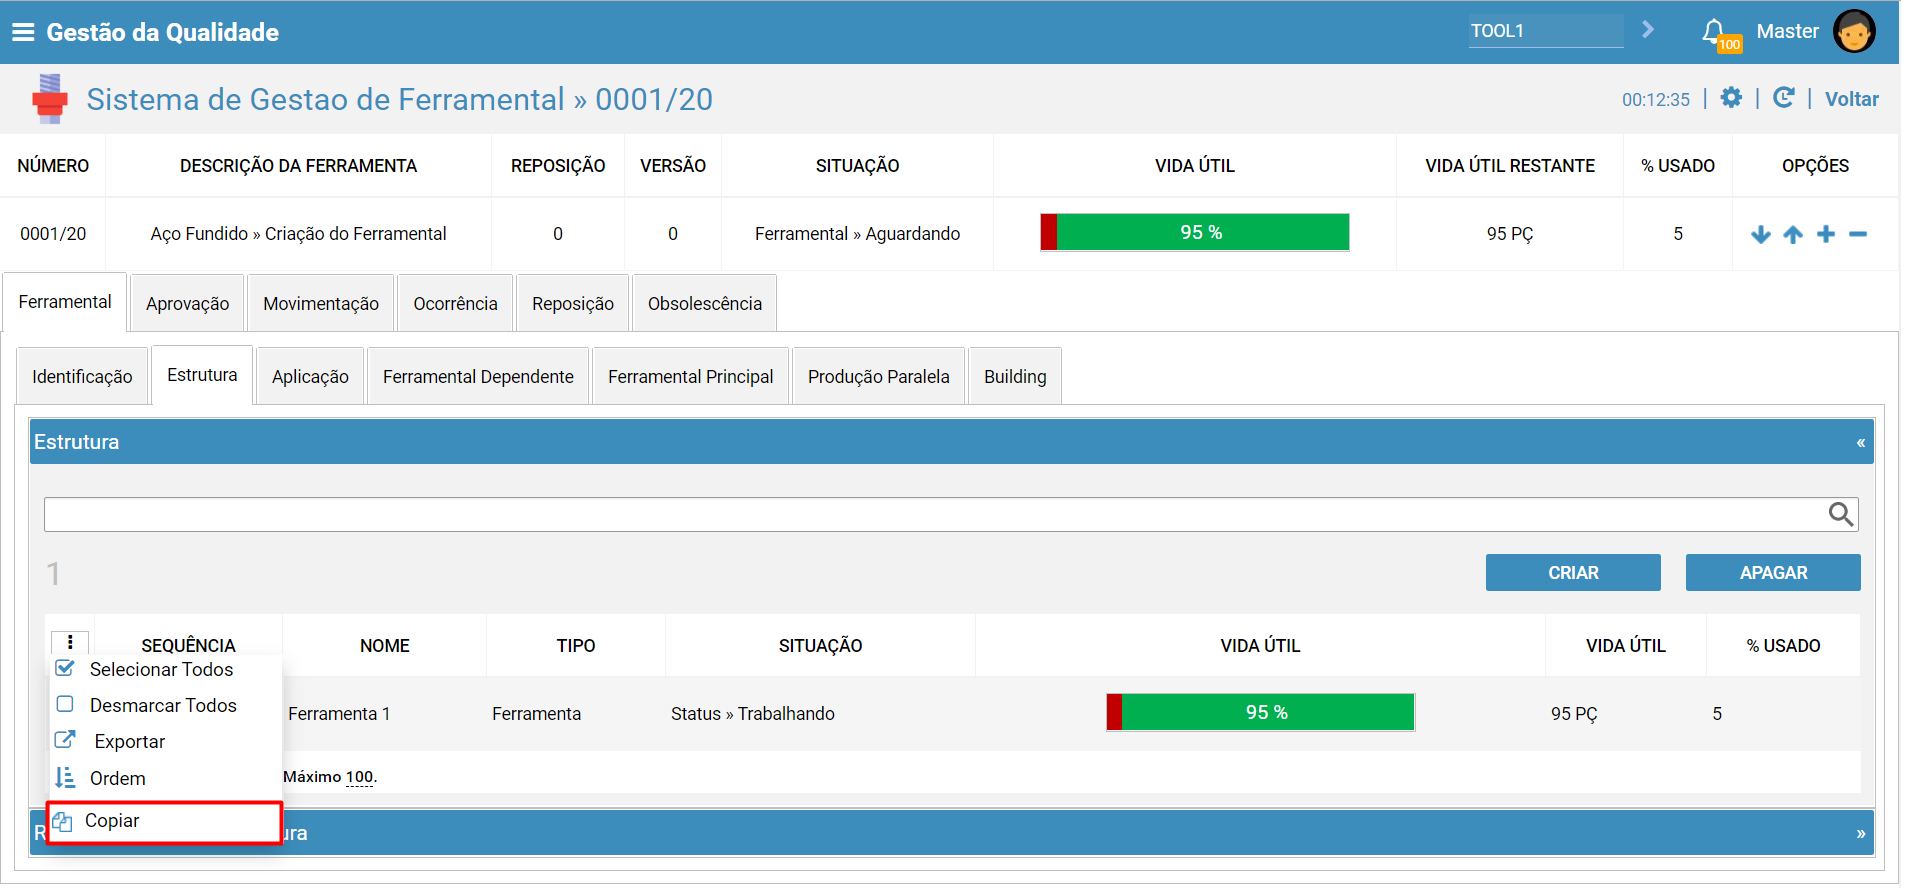The width and height of the screenshot is (1921, 888).
Task: Click the CRIAR button
Action: tap(1573, 573)
